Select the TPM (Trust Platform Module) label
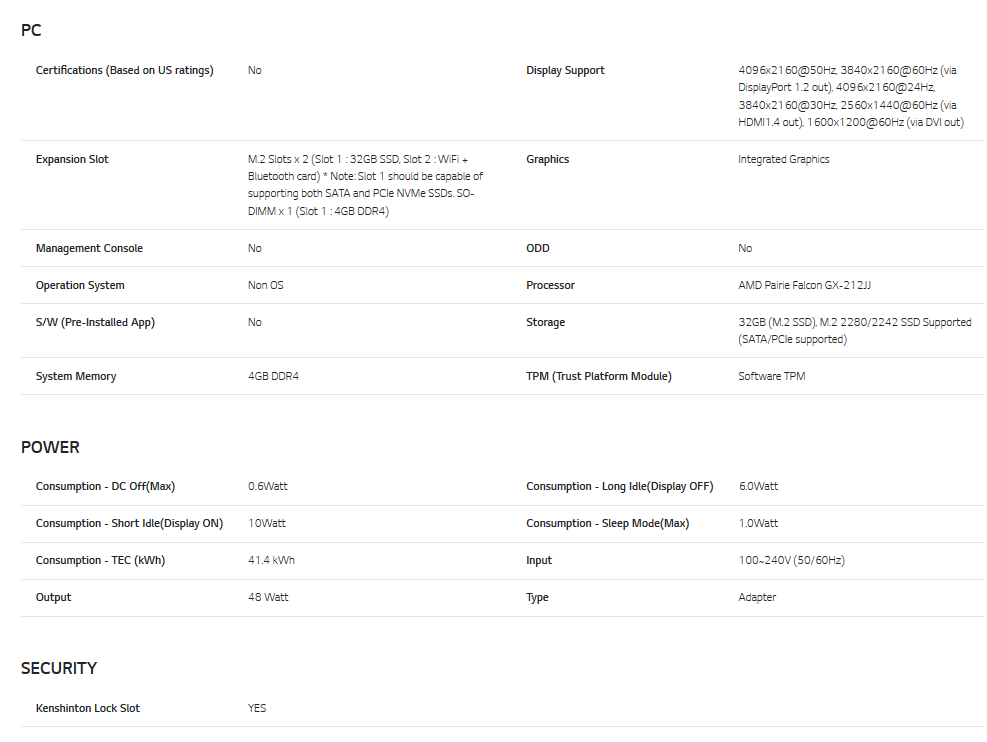The height and width of the screenshot is (742, 987). pos(598,377)
